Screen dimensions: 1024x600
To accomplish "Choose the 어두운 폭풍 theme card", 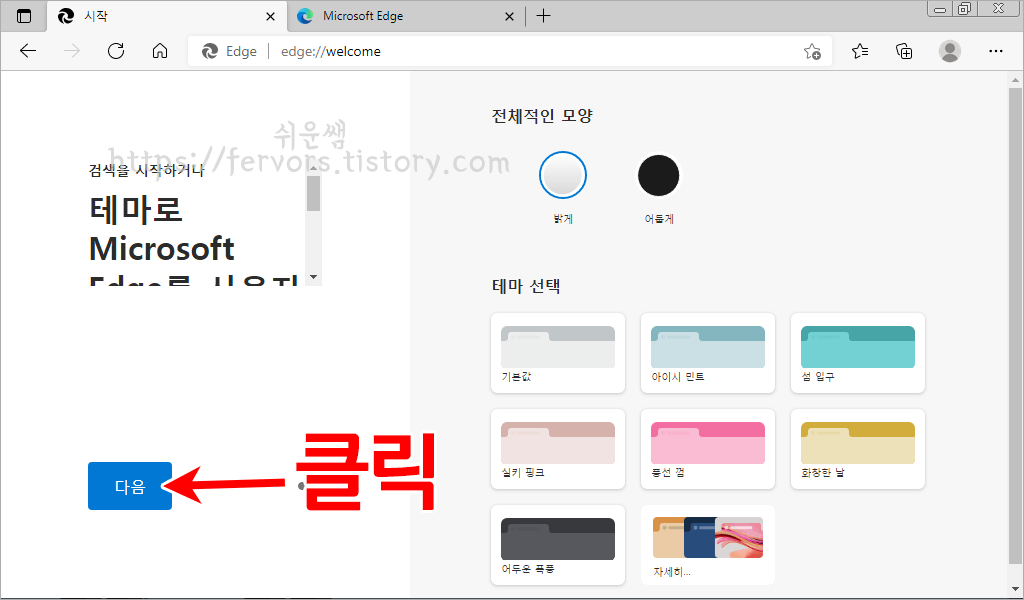I will point(558,545).
